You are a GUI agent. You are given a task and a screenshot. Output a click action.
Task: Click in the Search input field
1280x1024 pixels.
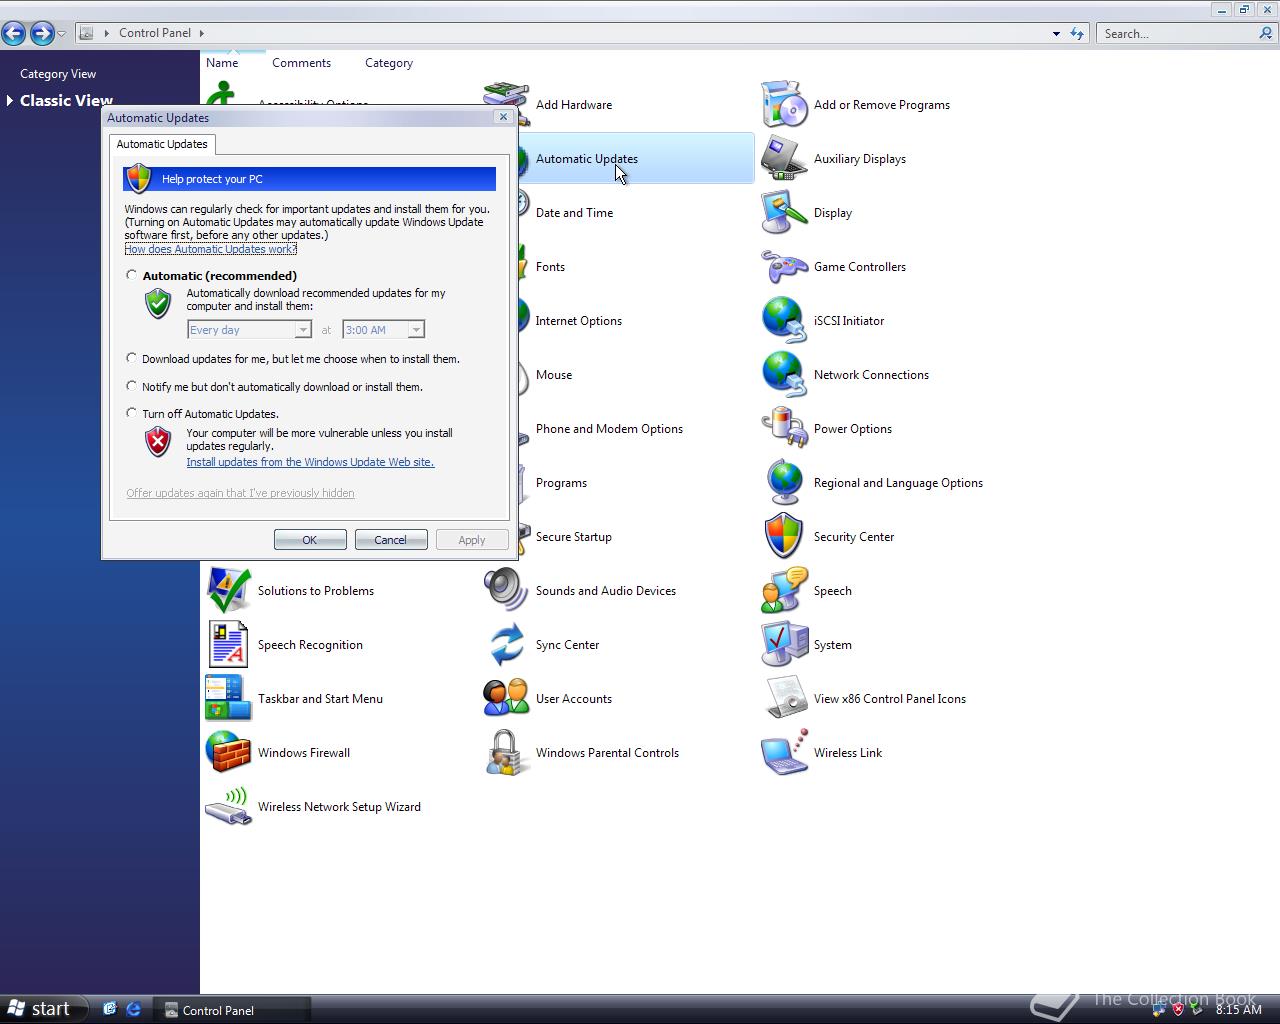pyautogui.click(x=1178, y=33)
